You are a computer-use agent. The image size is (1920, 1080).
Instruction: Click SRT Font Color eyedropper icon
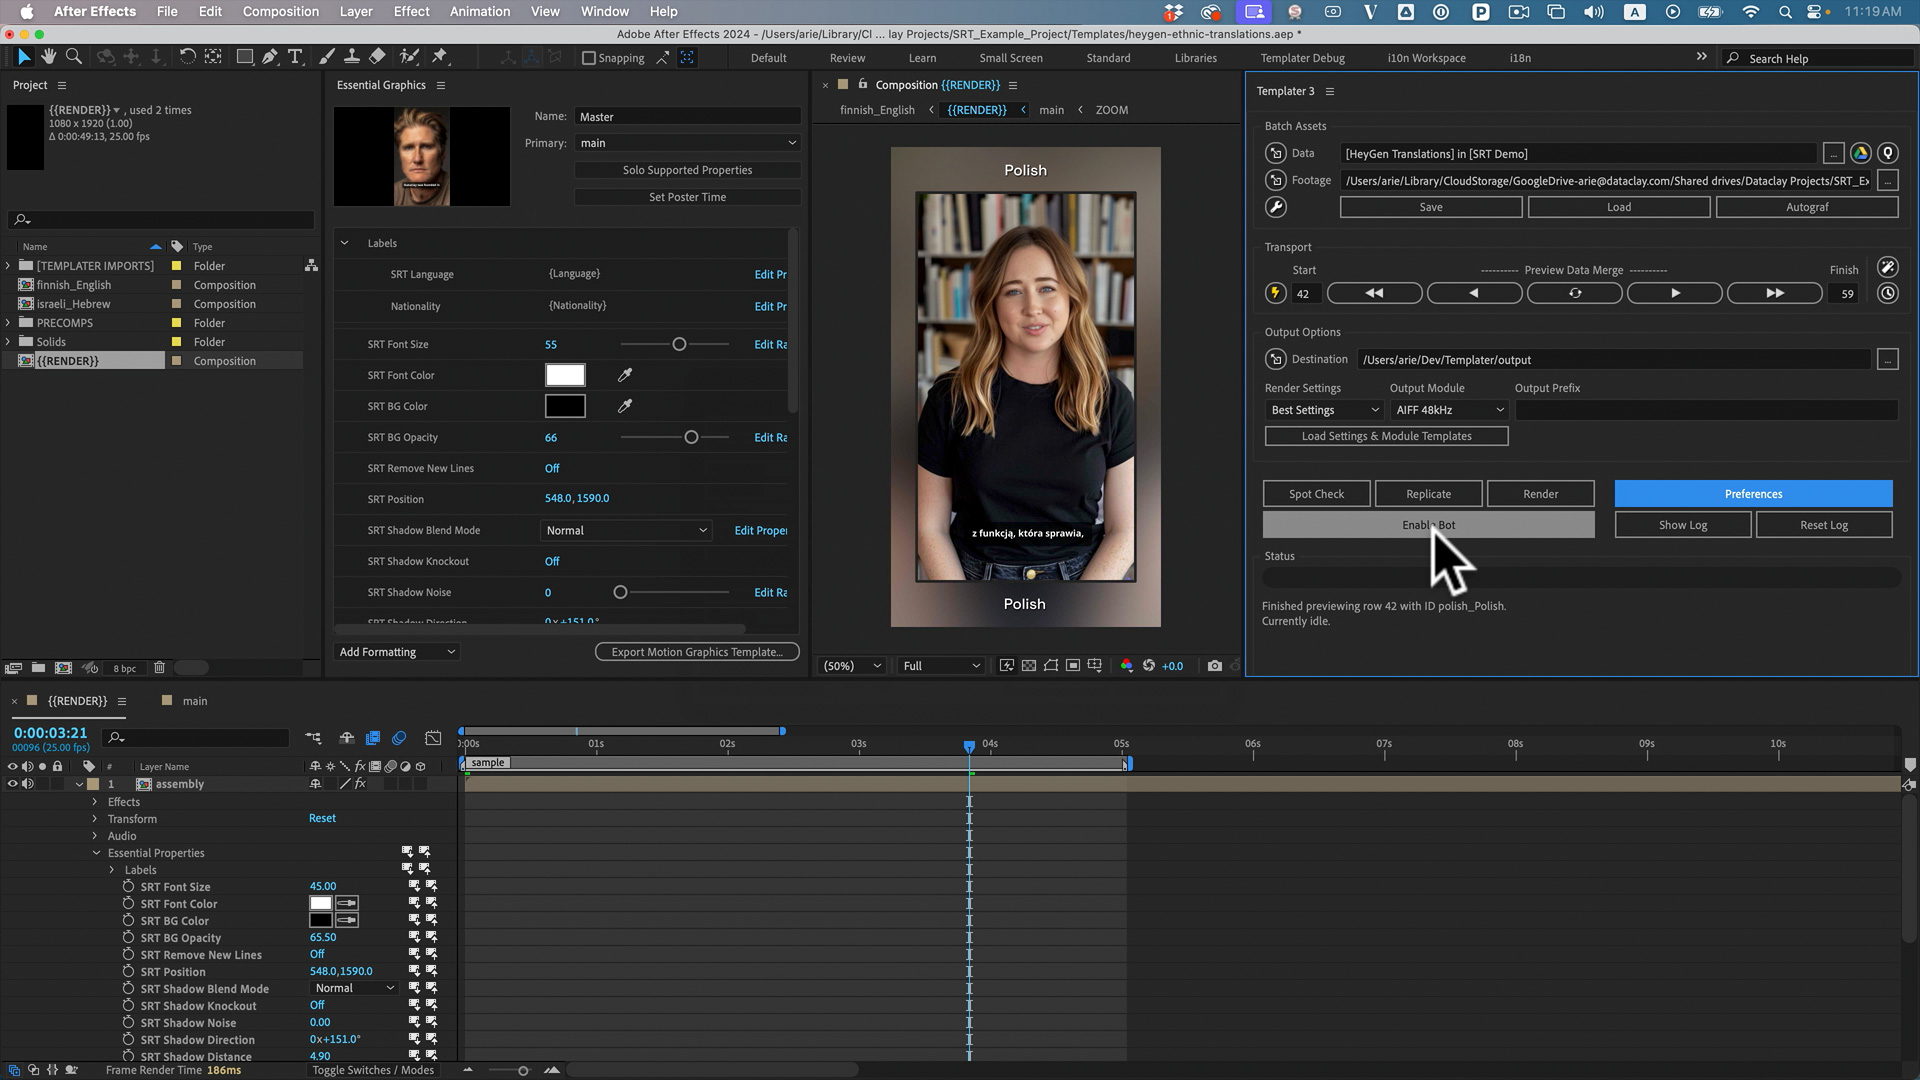point(625,375)
